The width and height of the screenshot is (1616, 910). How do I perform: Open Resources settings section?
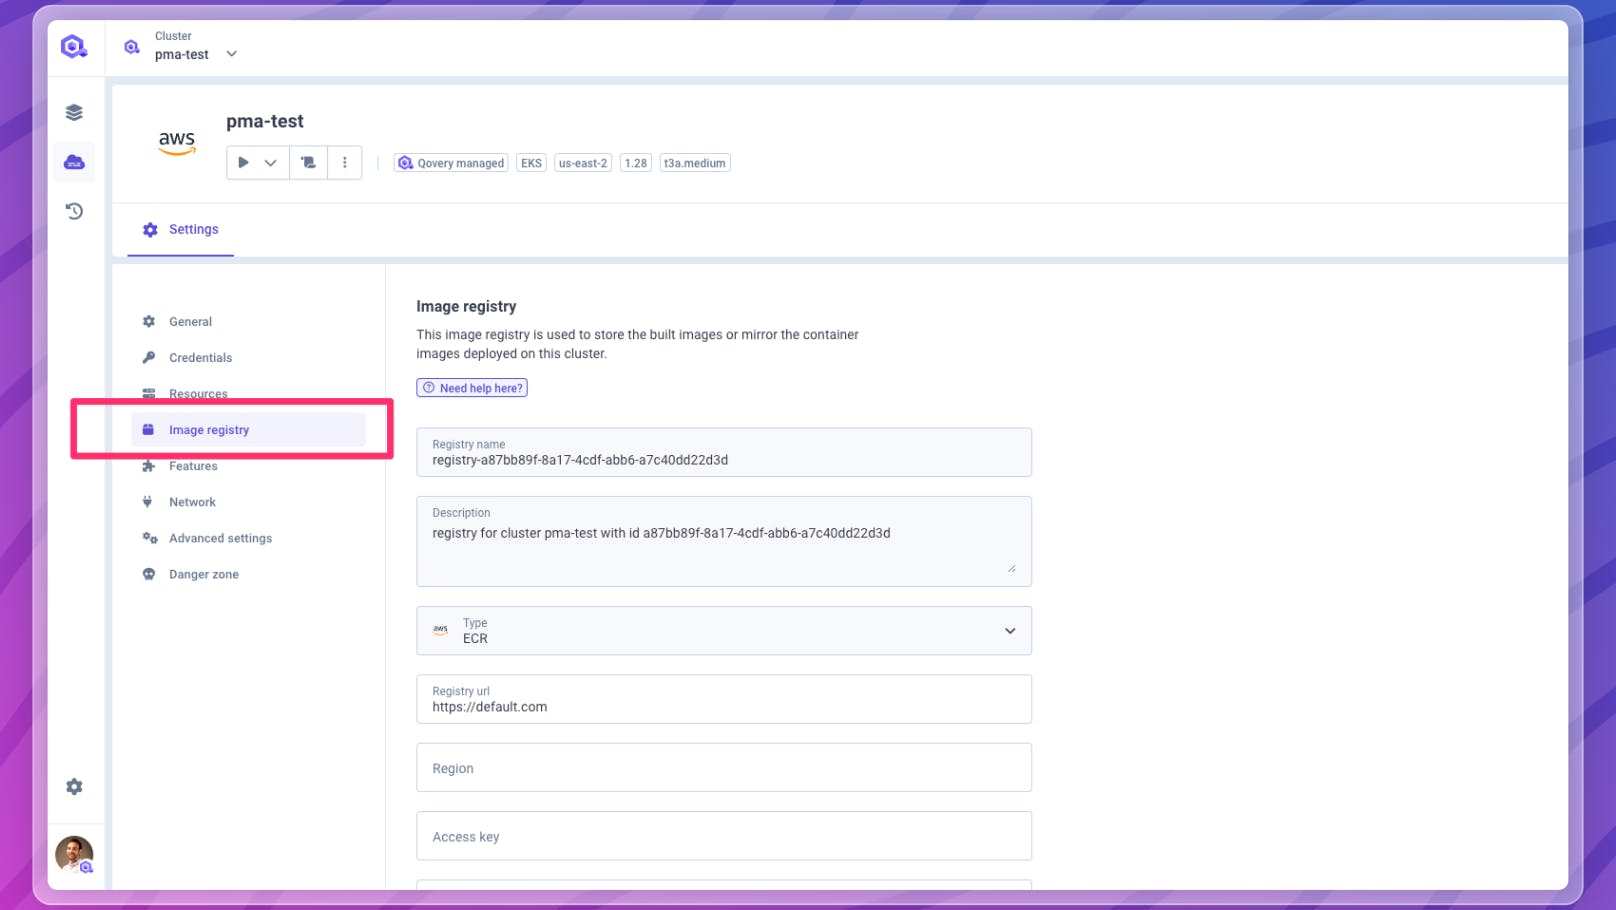198,394
